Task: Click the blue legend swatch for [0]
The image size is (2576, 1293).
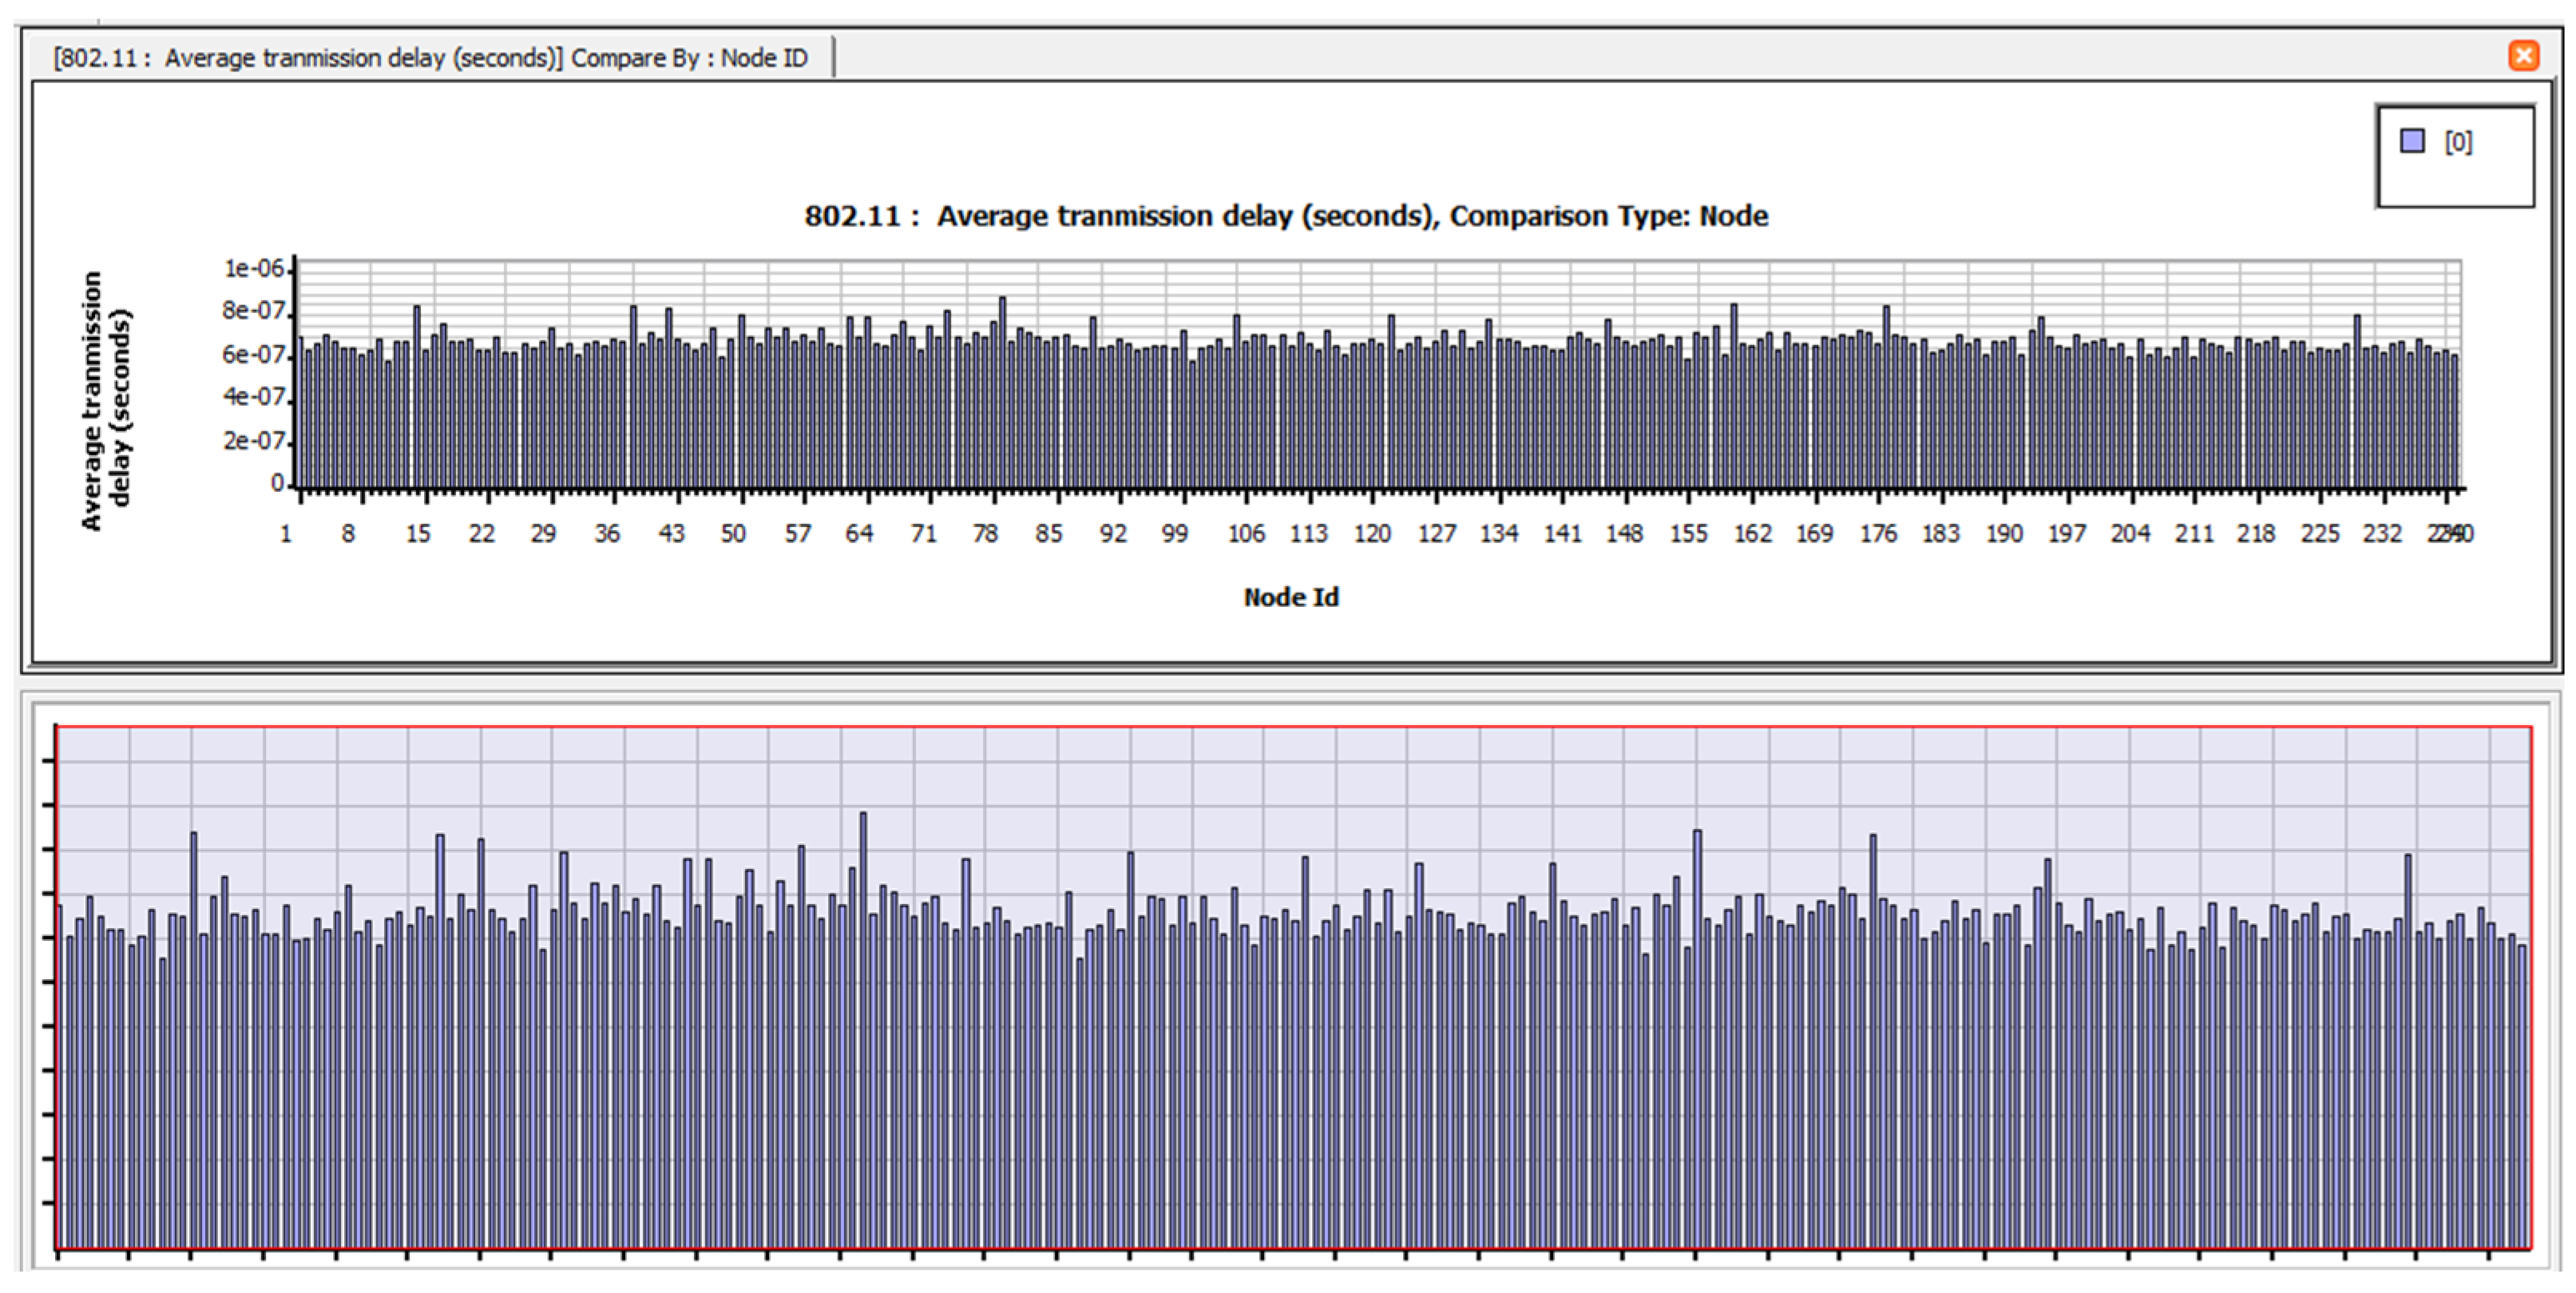Action: pos(2412,141)
